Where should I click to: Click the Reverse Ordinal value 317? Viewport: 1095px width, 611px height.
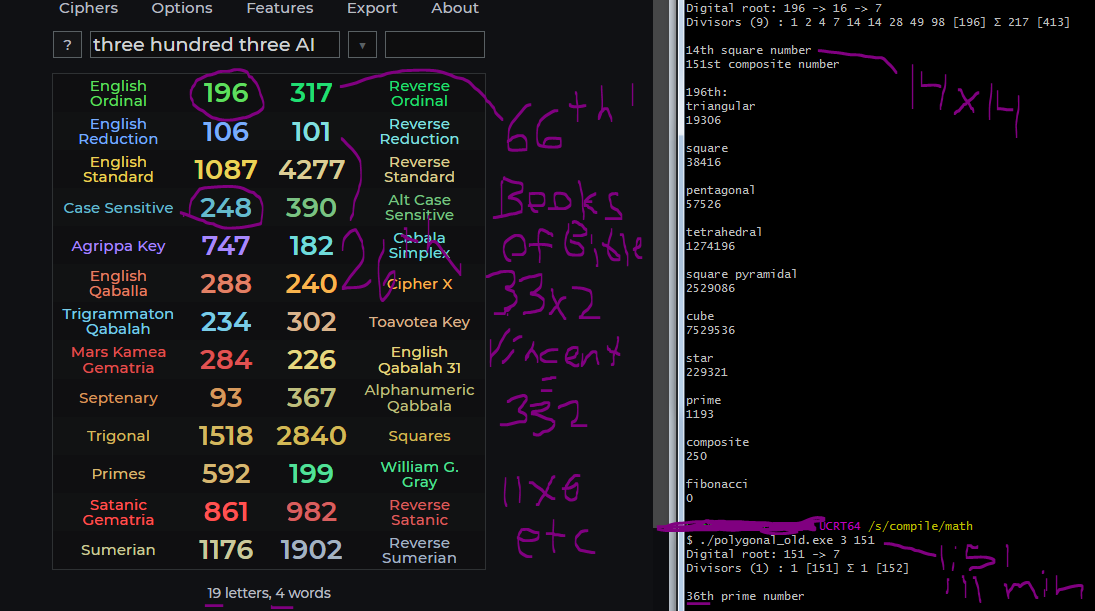coord(311,93)
